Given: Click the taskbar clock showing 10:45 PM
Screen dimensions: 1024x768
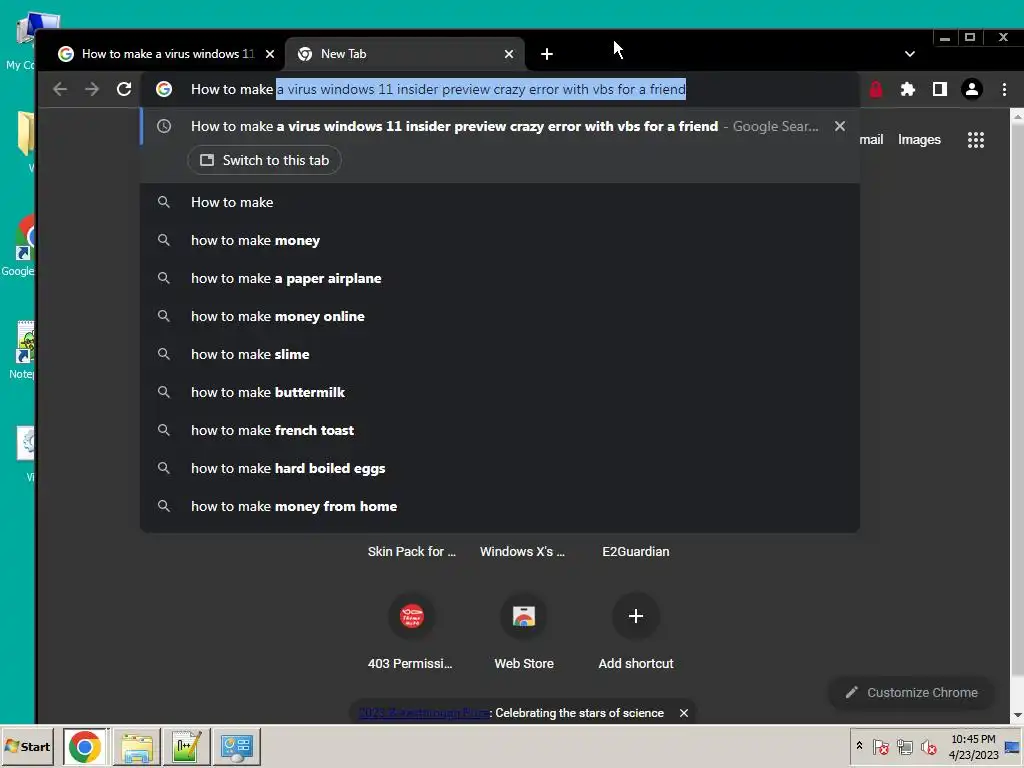Looking at the screenshot, I should (x=973, y=746).
